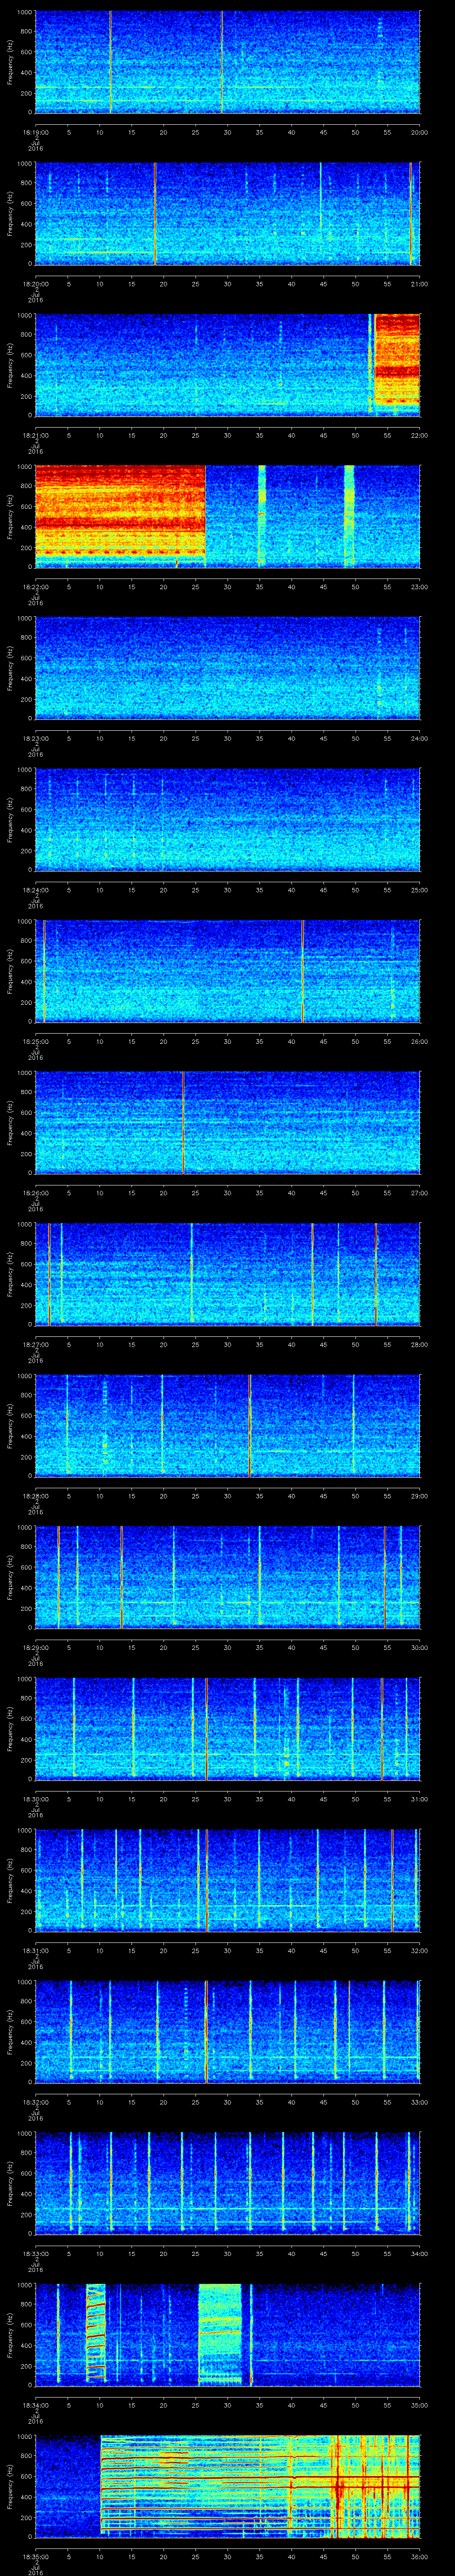Click the red spike at 12 seconds in the 18:19:00 spectrogram
Image resolution: width=455 pixels, height=2576 pixels.
111,62
